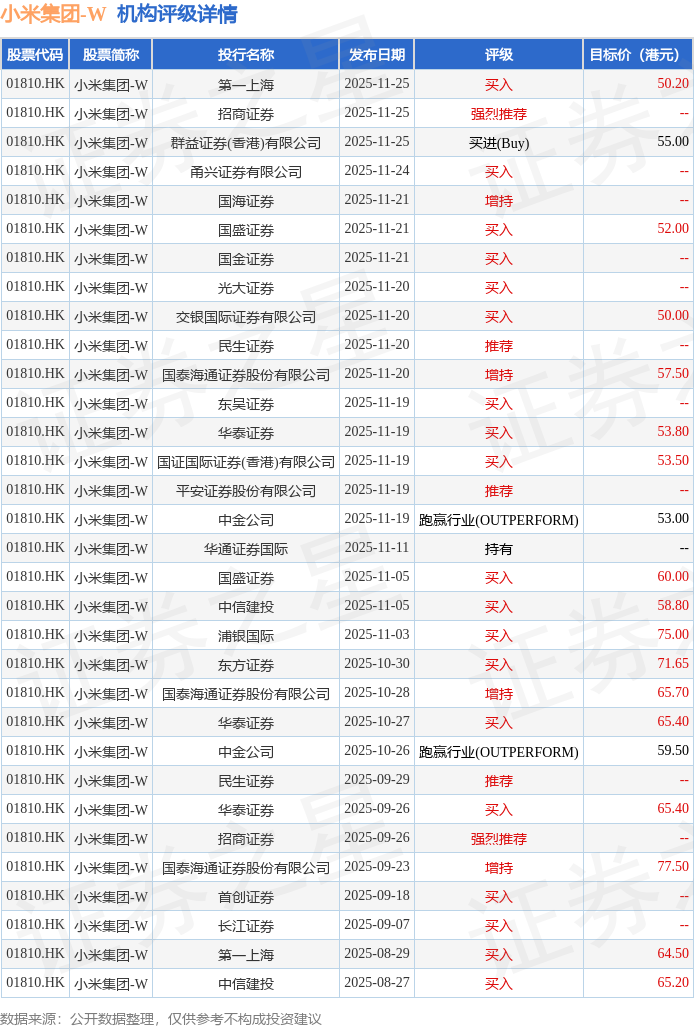Viewport: 694px width, 1028px height.
Task: Click target price 52.00 cell
Action: [638, 229]
